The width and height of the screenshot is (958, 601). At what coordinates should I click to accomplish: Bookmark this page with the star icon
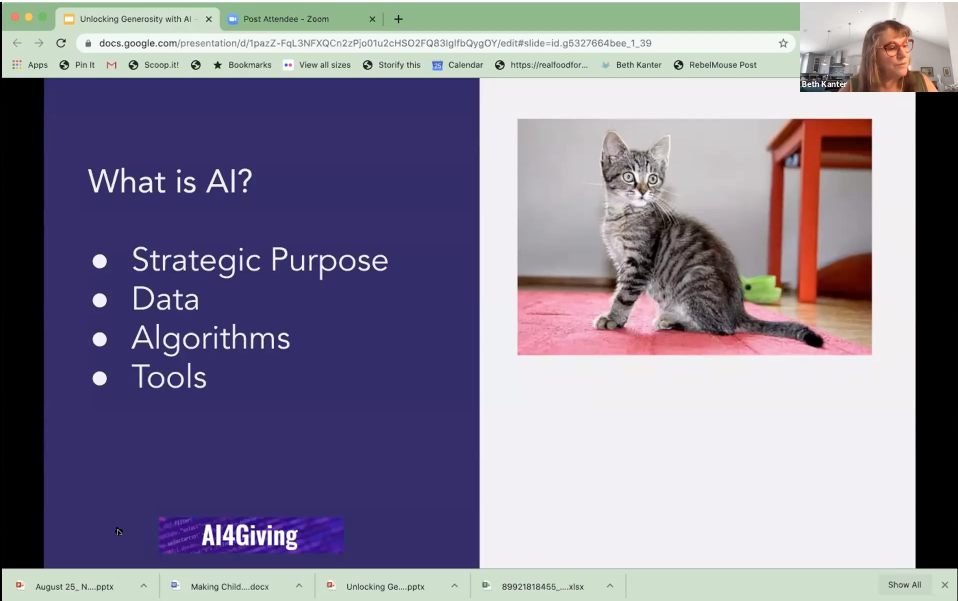tap(783, 43)
